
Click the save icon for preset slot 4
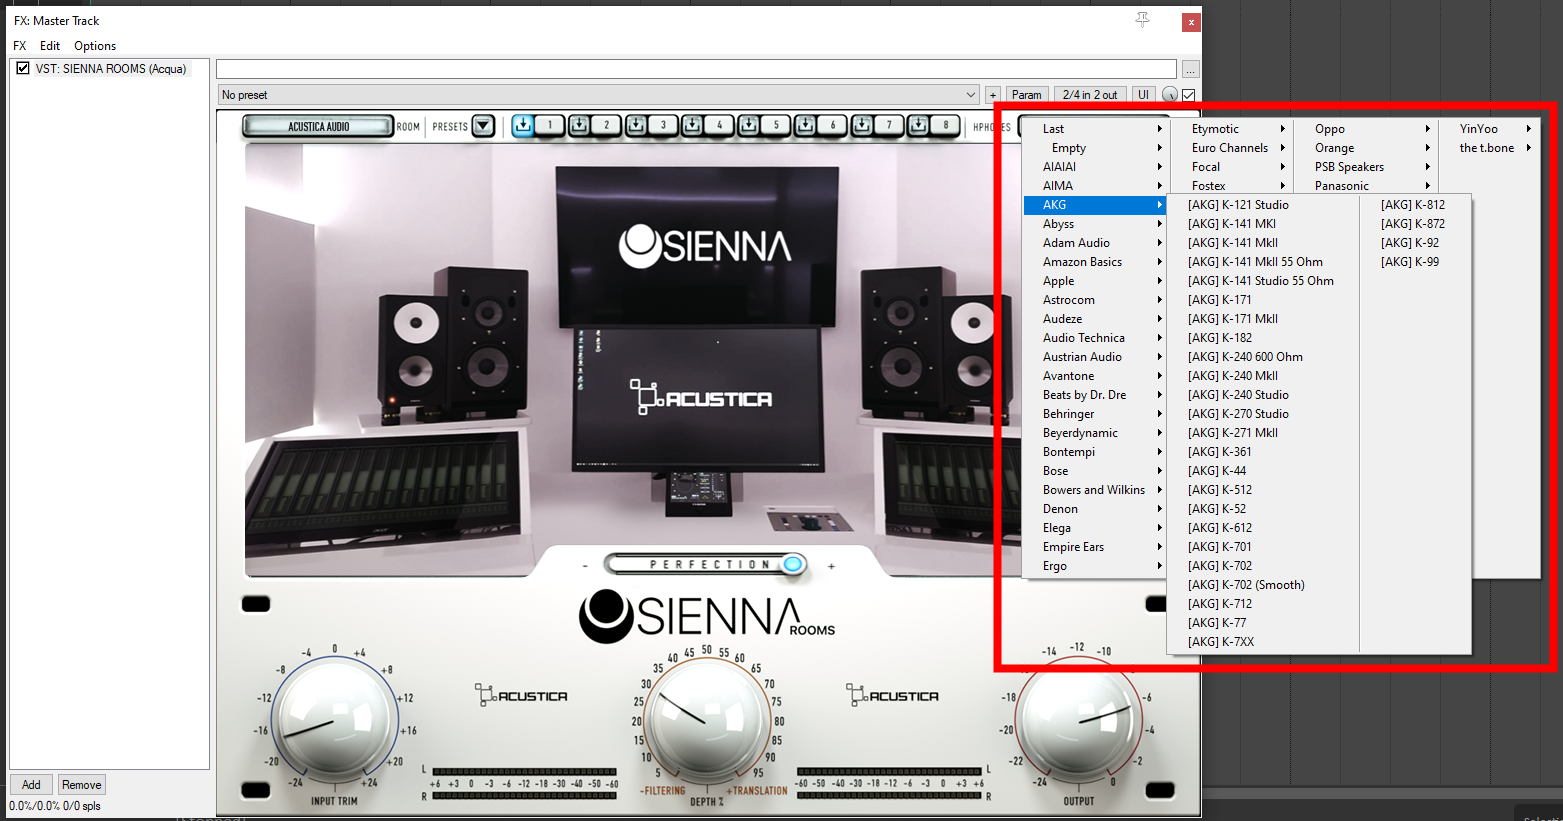click(x=692, y=126)
